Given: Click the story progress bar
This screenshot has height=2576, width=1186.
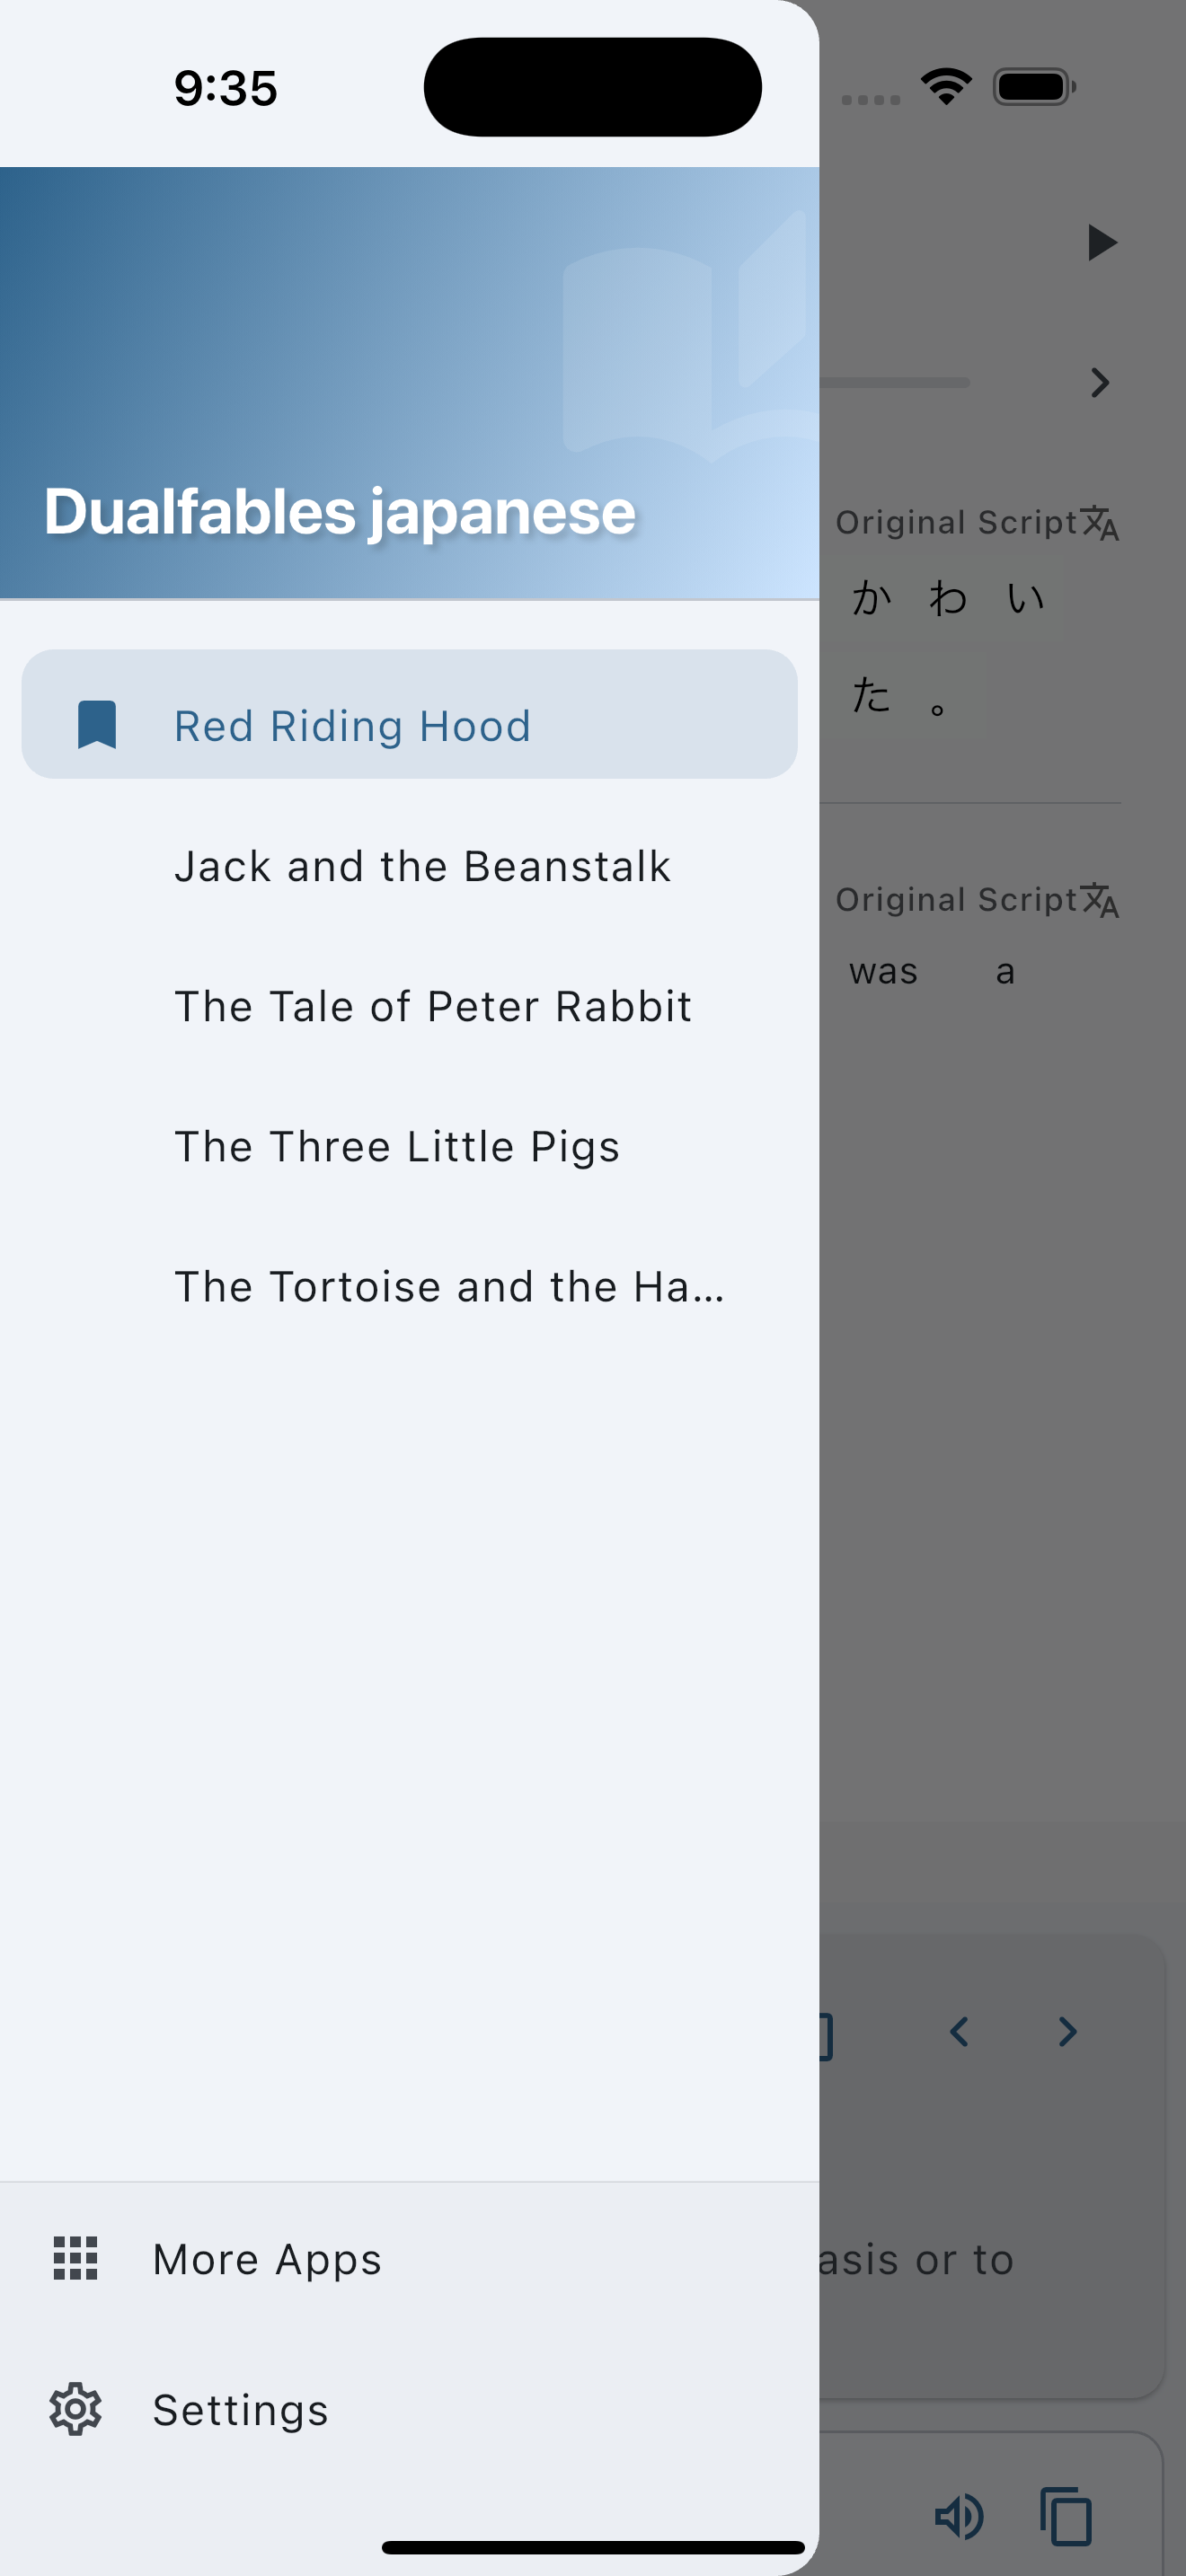Looking at the screenshot, I should point(895,382).
